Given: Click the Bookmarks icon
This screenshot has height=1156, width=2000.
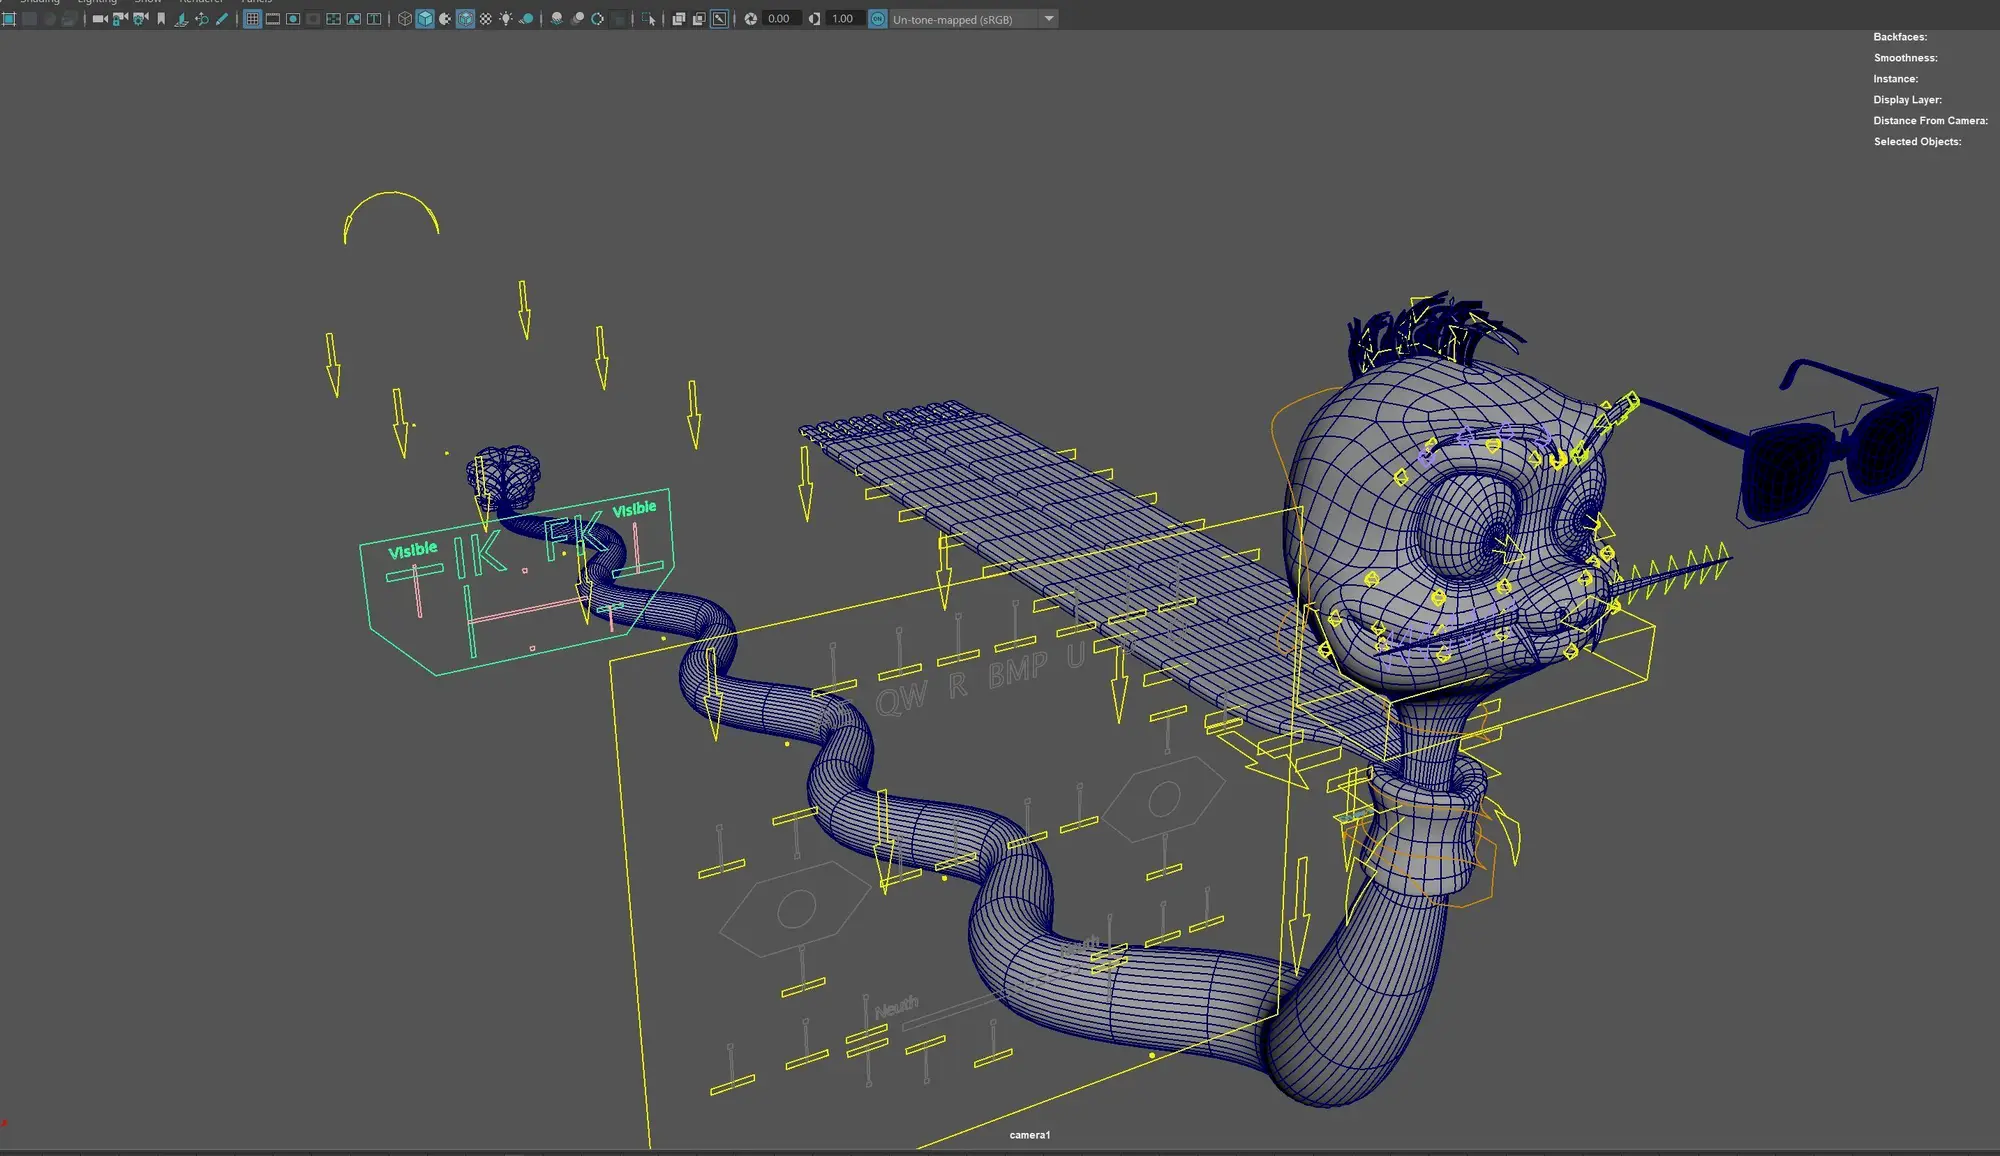Looking at the screenshot, I should click(x=161, y=19).
